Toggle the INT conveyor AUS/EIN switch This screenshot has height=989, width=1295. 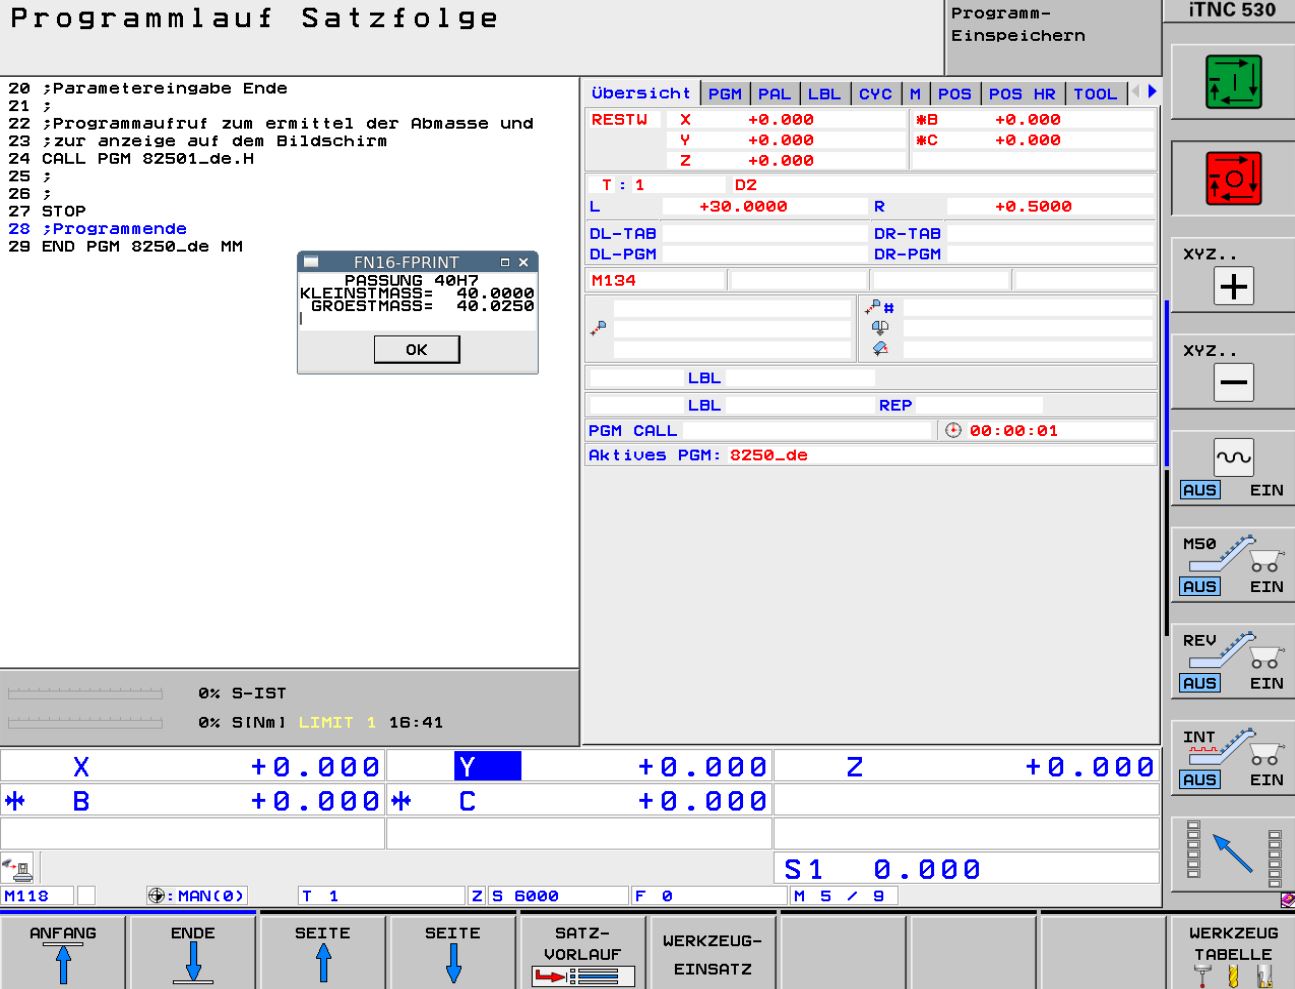point(1233,758)
